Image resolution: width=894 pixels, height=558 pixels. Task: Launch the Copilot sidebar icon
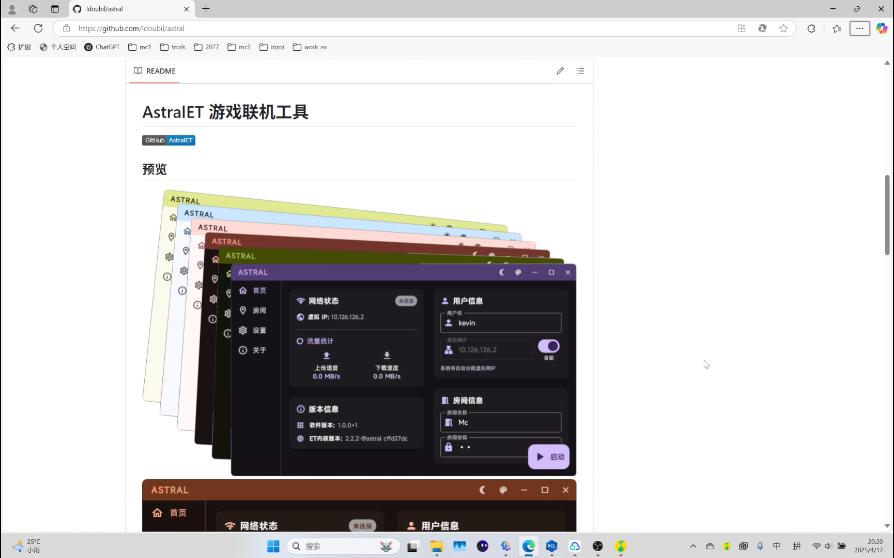[881, 28]
